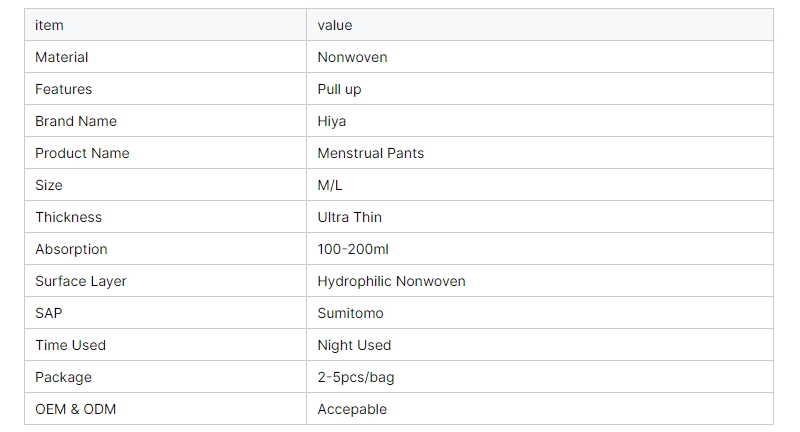Click the 2-5pcs/bag package value
Viewport: 800px width, 432px height.
[x=356, y=377]
